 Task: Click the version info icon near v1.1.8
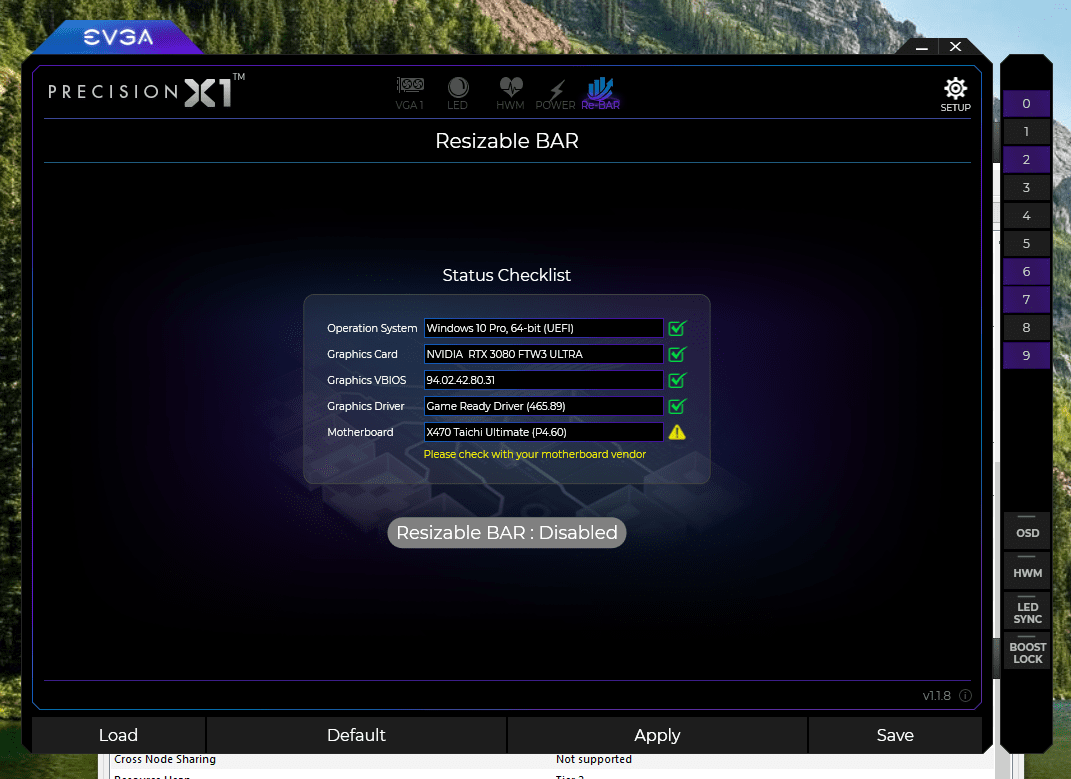click(965, 696)
